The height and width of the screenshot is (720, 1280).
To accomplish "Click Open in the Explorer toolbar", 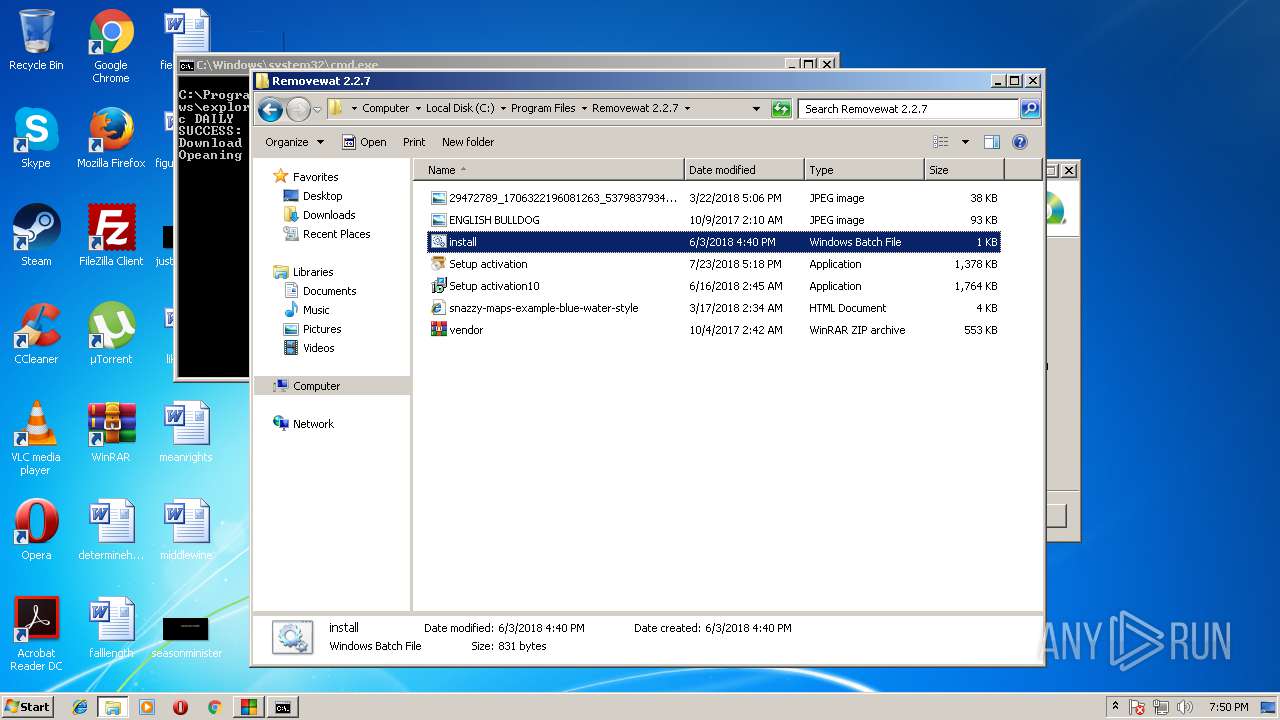I will (364, 142).
